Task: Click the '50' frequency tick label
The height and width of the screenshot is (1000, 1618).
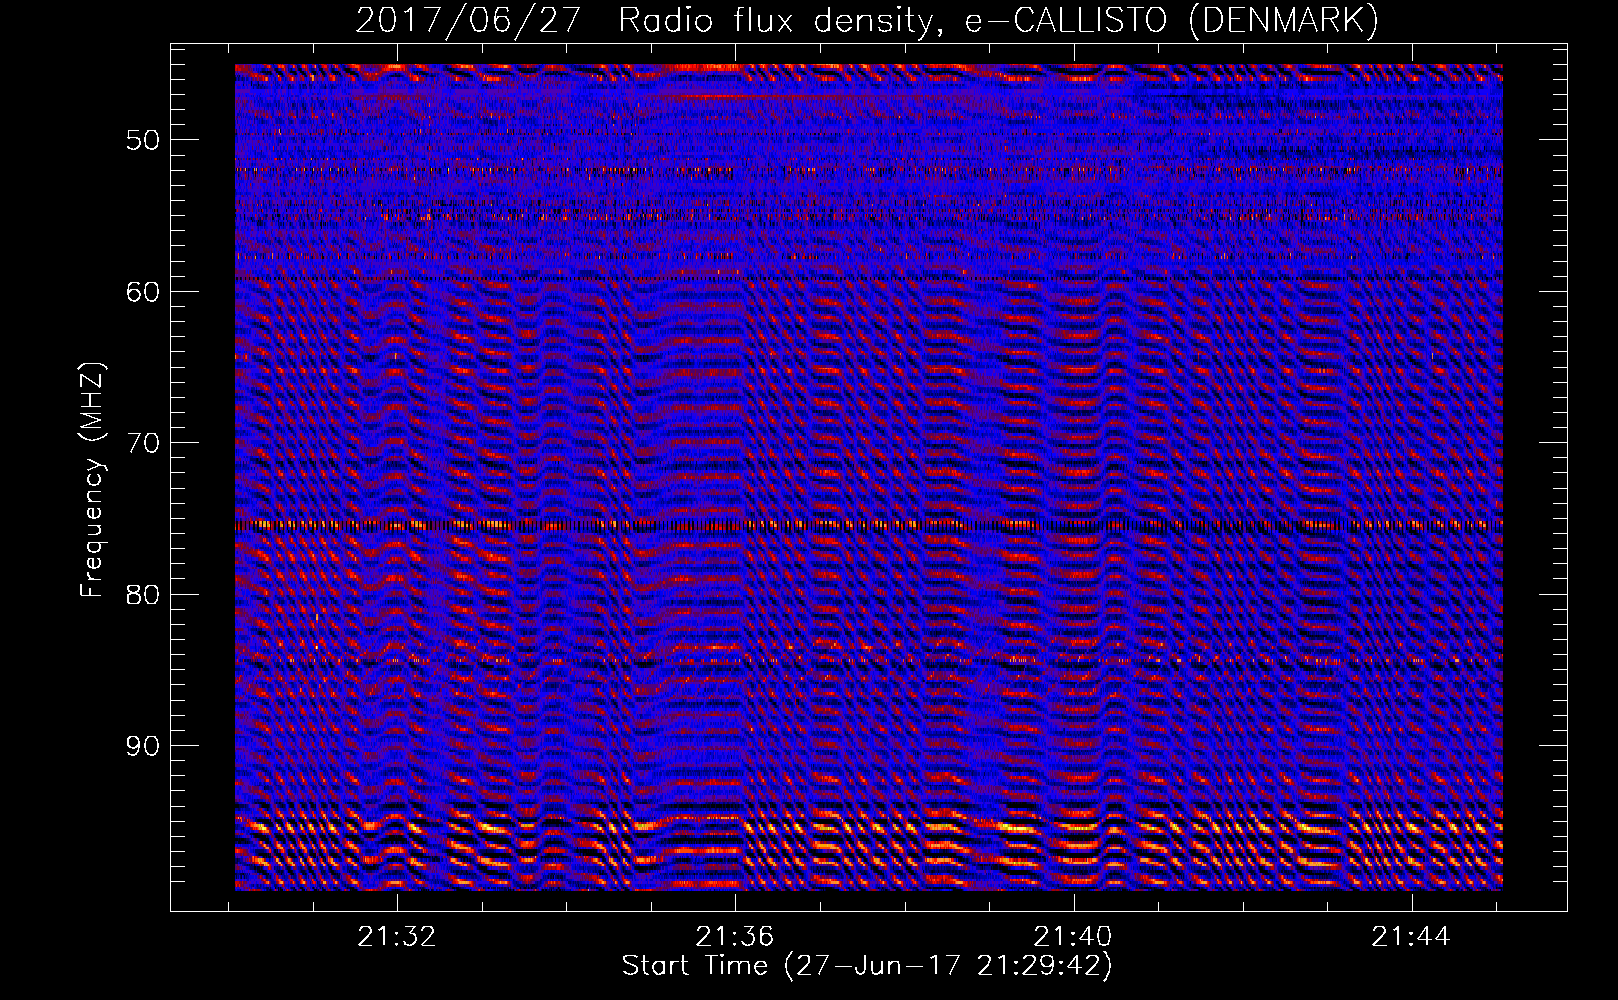Action: pyautogui.click(x=143, y=140)
